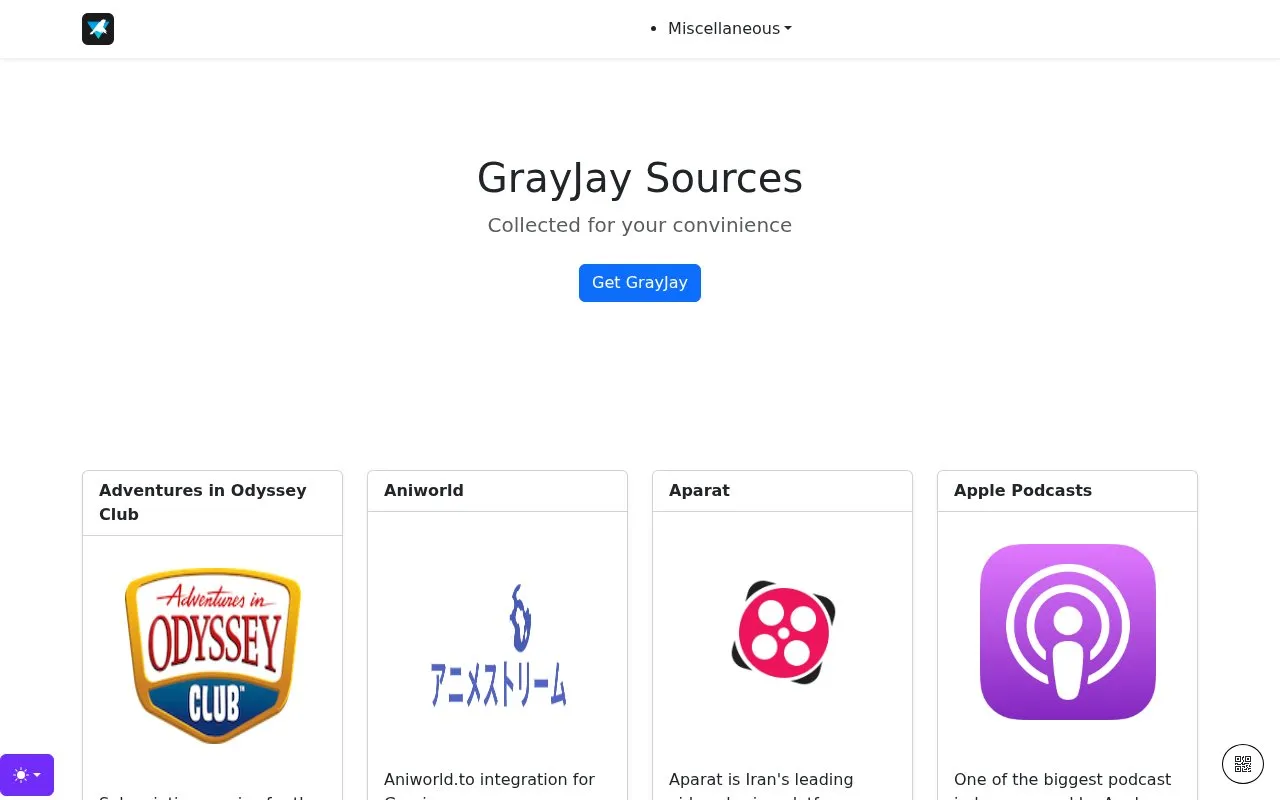
Task: Click the 'Collected for your convinience' subtitle
Action: [640, 225]
